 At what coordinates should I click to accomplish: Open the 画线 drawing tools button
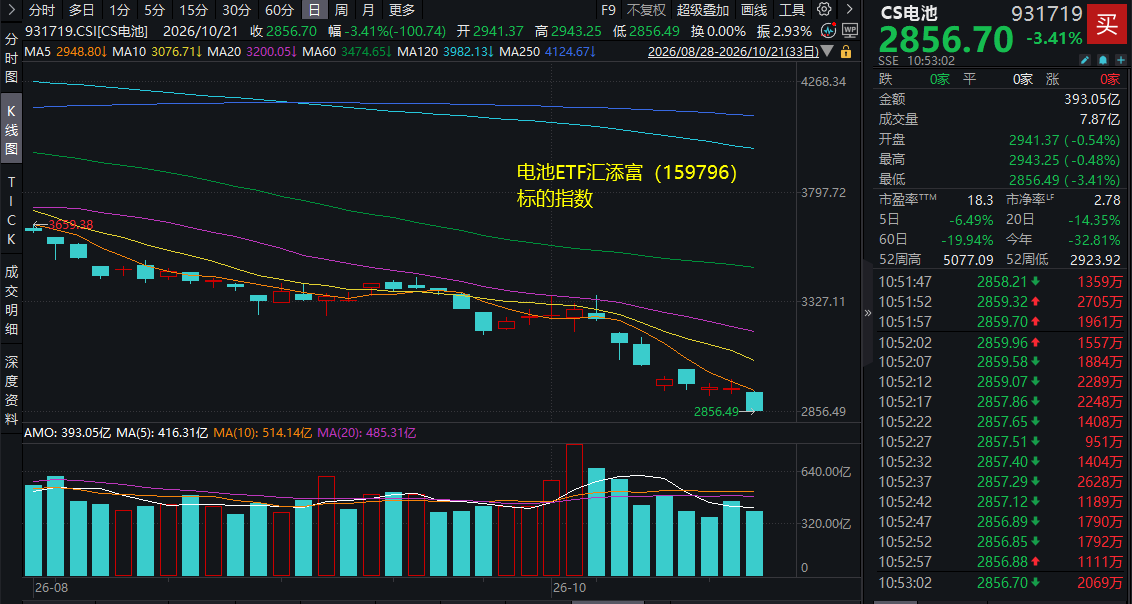tap(754, 10)
